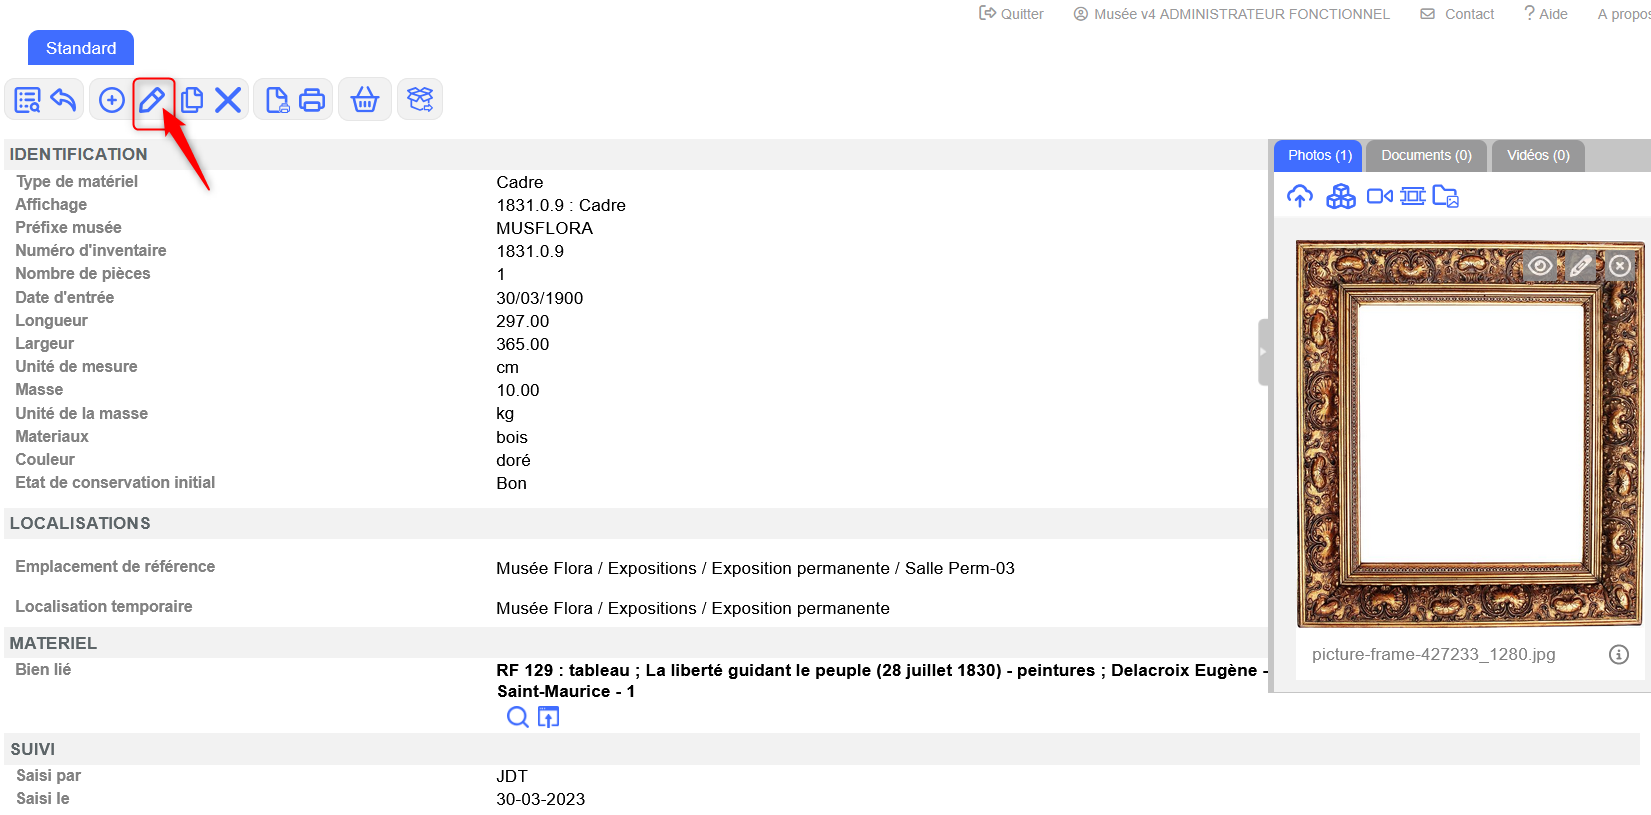Image resolution: width=1651 pixels, height=815 pixels.
Task: Upload a photo via cloud icon
Action: [1299, 197]
